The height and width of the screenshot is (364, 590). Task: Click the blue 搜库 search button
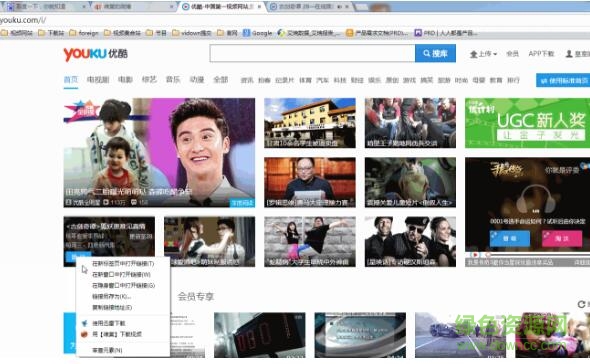[x=435, y=53]
